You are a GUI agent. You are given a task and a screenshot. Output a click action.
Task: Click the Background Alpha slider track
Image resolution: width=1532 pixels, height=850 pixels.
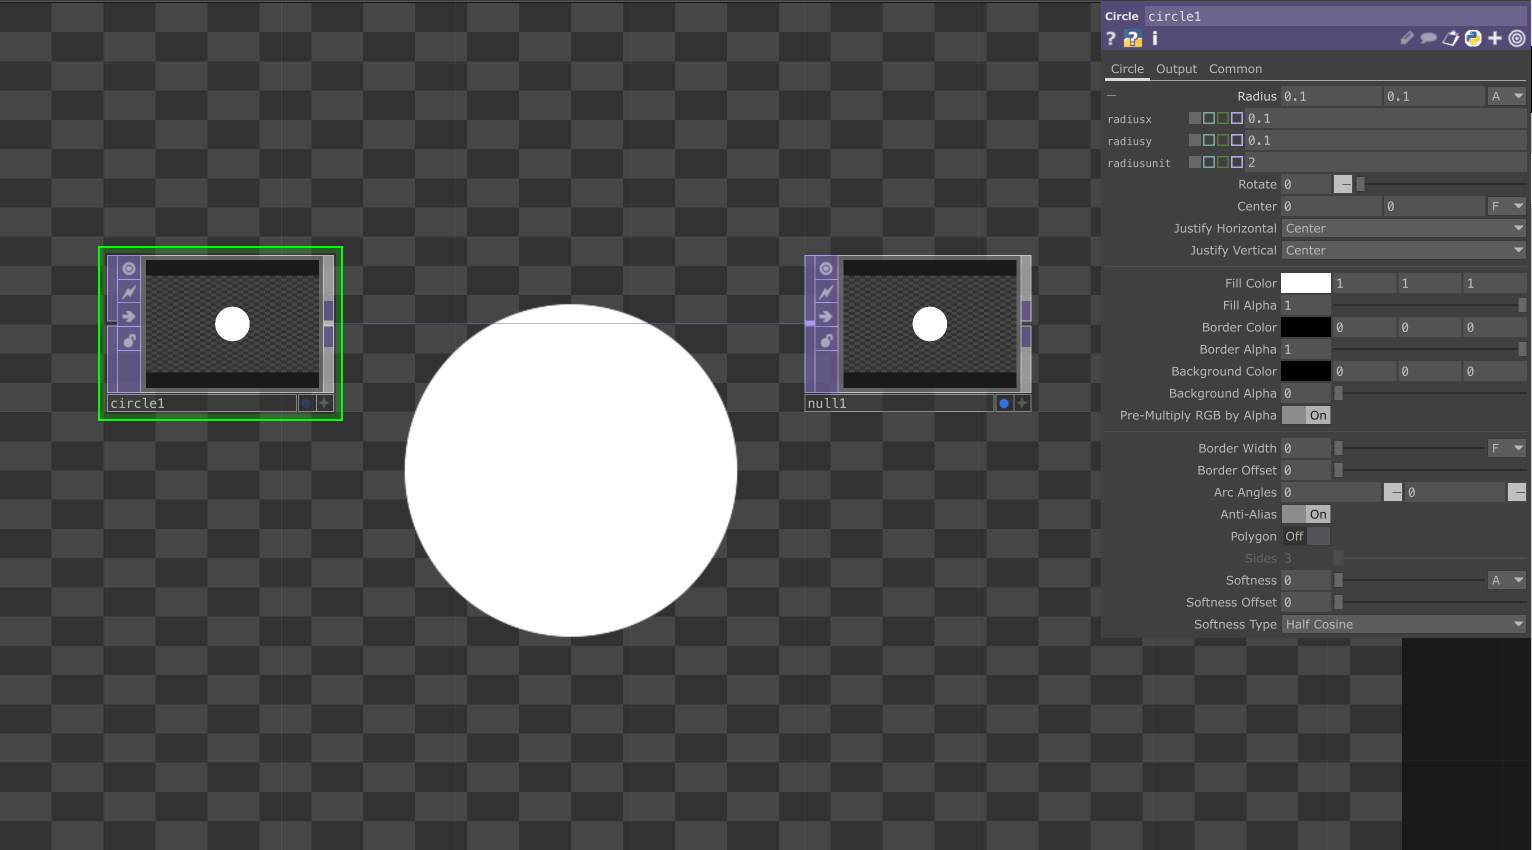[1430, 393]
